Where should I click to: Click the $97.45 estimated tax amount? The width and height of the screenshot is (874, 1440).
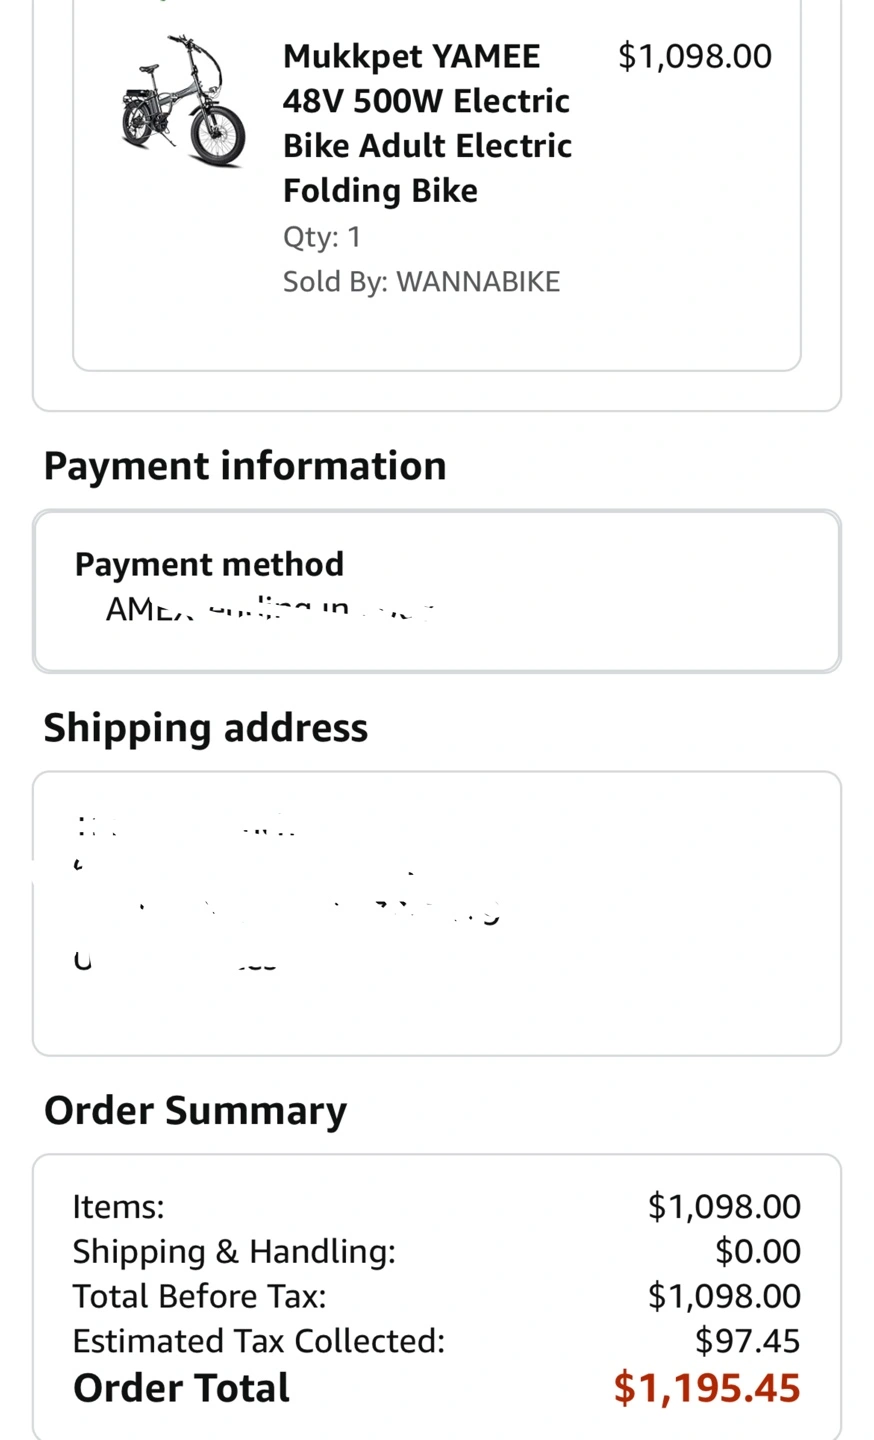pos(748,1342)
